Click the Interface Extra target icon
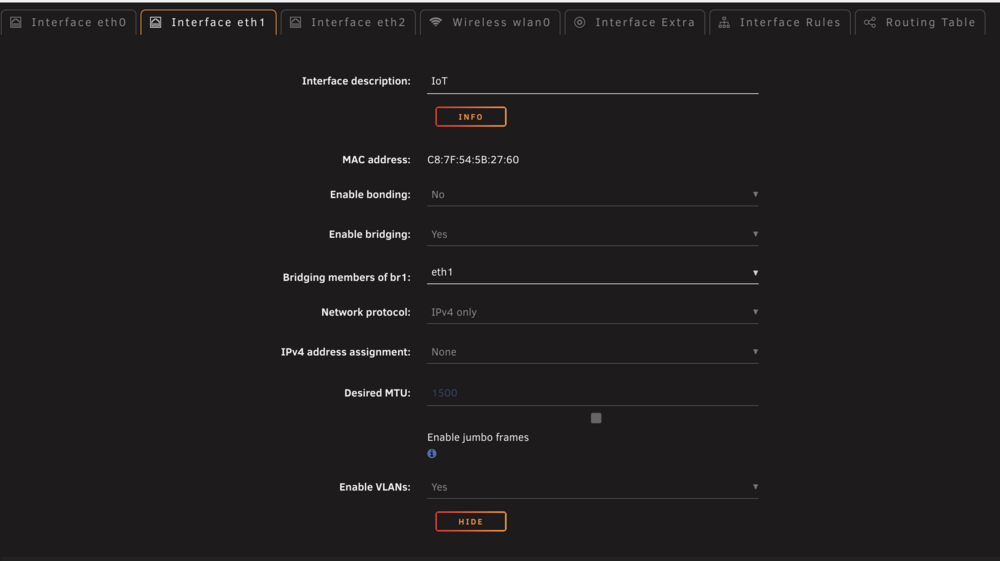The image size is (1000, 561). click(x=580, y=22)
